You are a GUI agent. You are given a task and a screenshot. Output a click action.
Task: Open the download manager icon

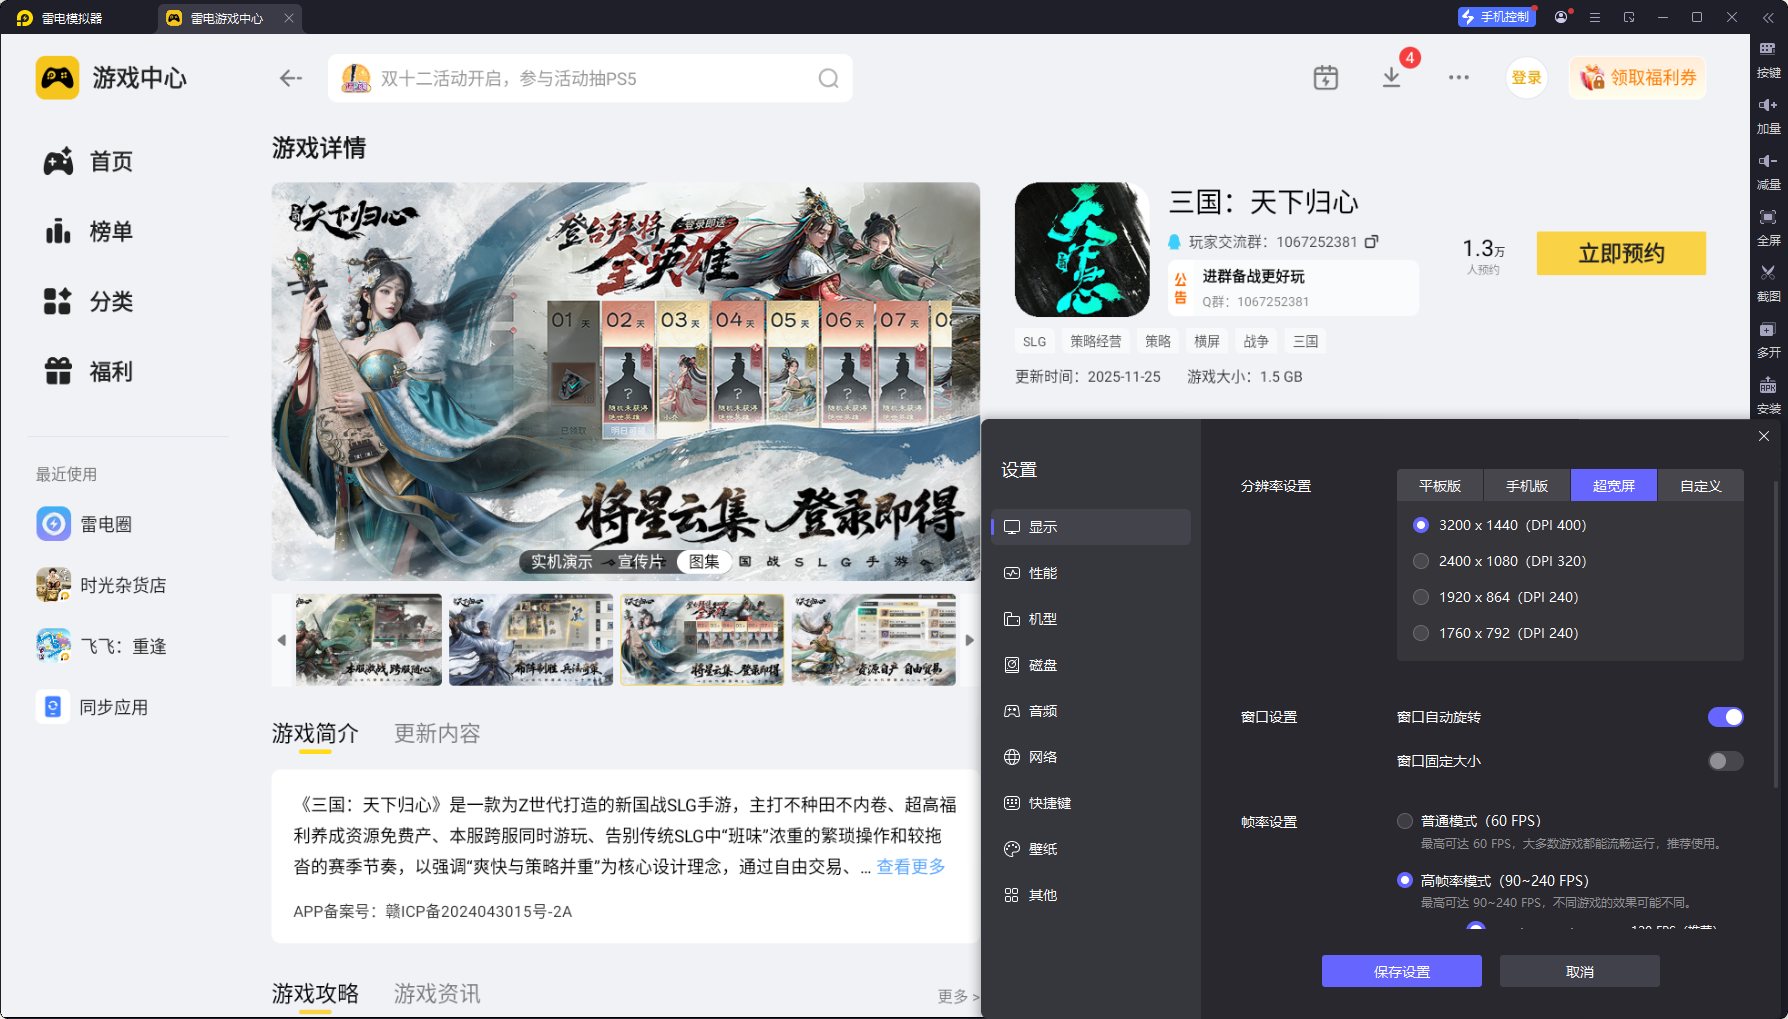1391,78
